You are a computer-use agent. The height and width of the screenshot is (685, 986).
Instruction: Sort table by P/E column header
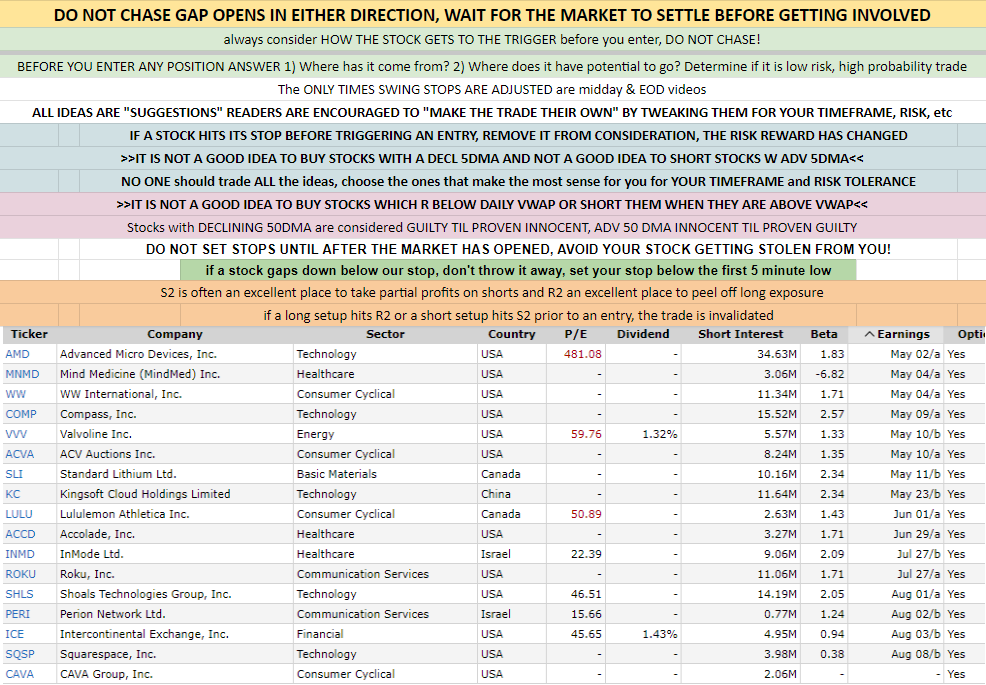pyautogui.click(x=575, y=335)
